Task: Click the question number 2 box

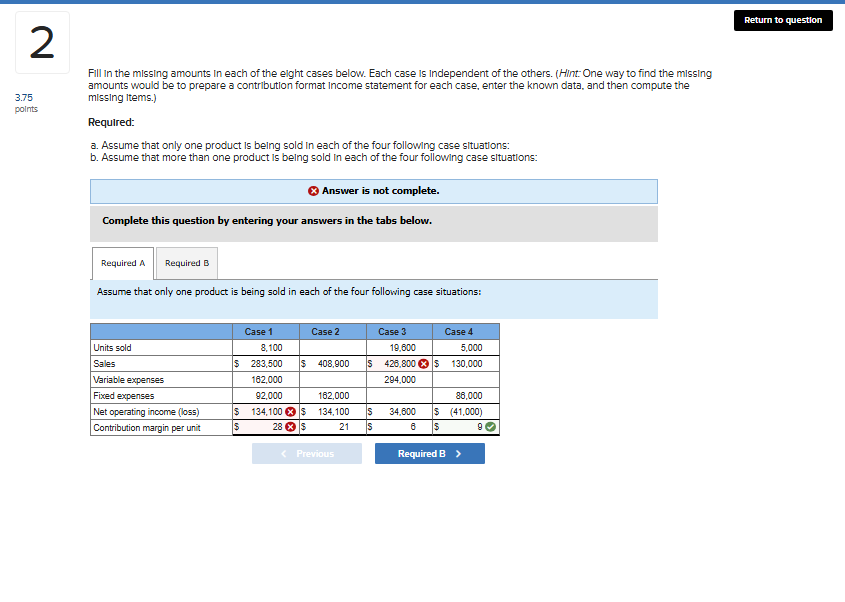Action: point(41,42)
